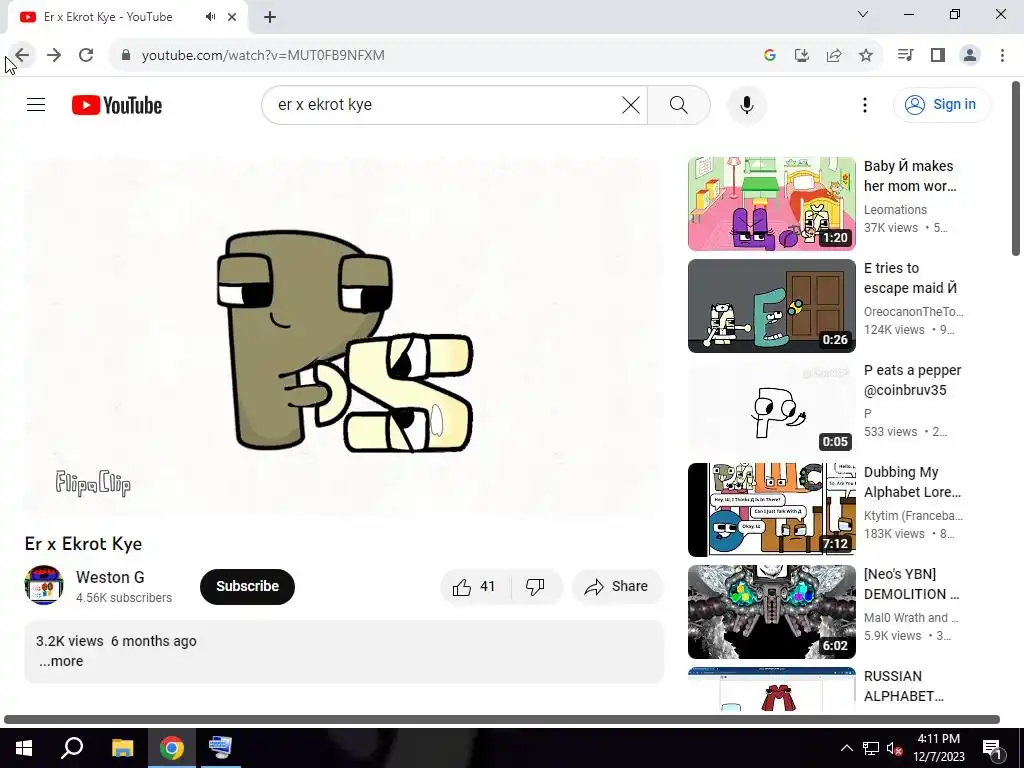Open the Weston G channel name link
This screenshot has height=768, width=1024.
tap(110, 577)
